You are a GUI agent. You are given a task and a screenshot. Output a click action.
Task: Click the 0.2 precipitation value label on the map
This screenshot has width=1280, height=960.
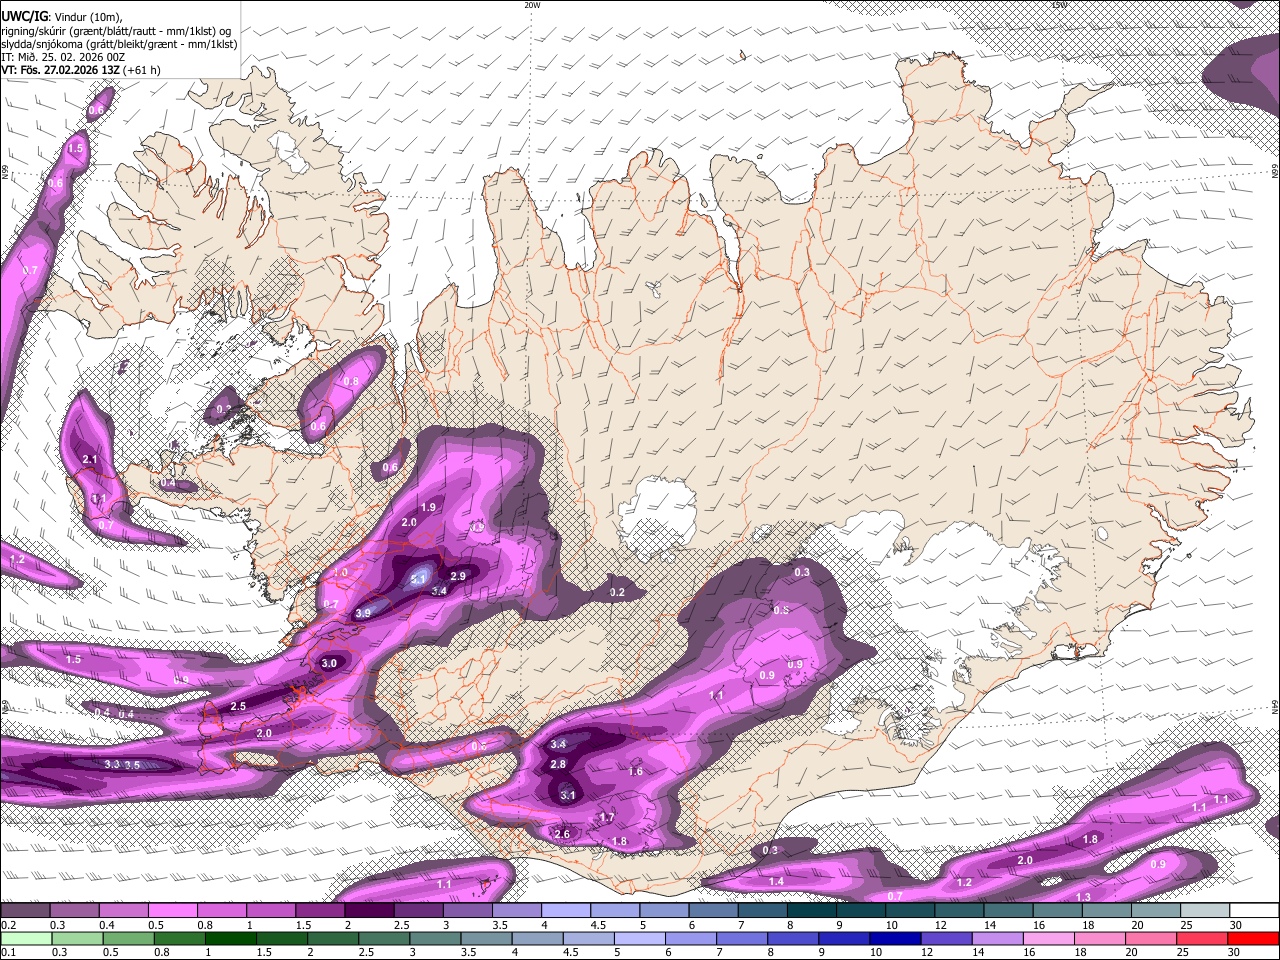click(x=617, y=592)
